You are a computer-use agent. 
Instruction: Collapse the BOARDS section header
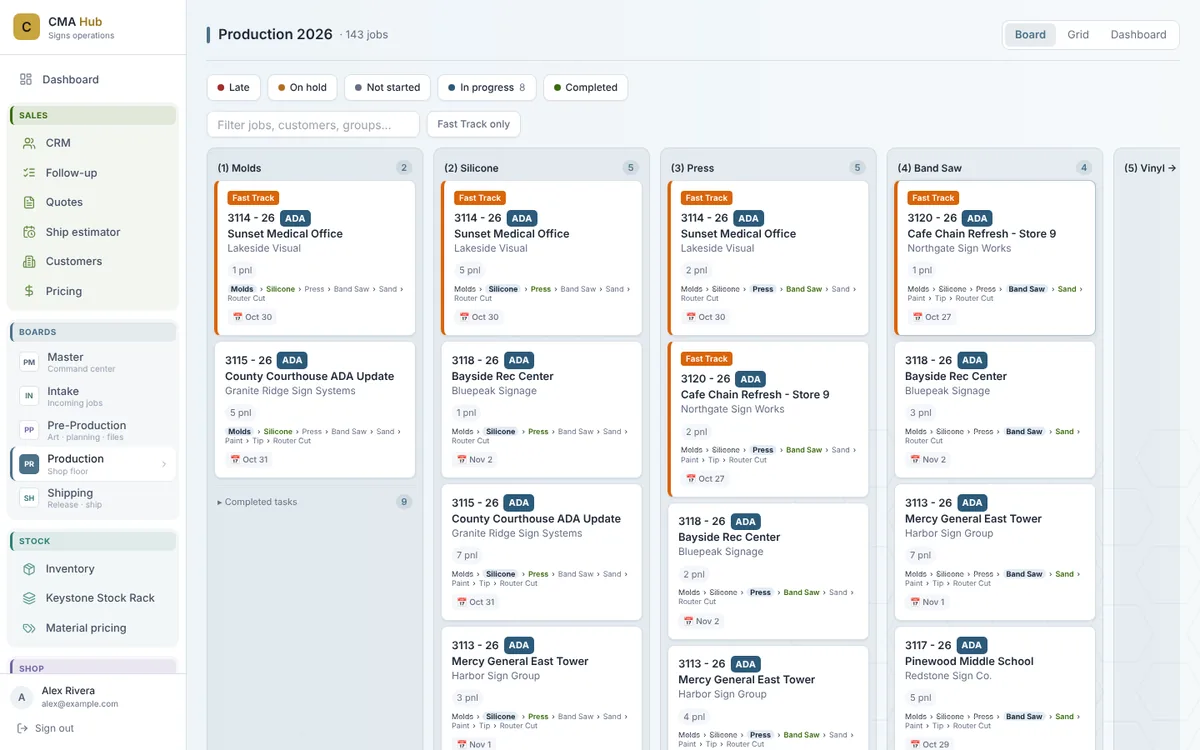pyautogui.click(x=93, y=332)
